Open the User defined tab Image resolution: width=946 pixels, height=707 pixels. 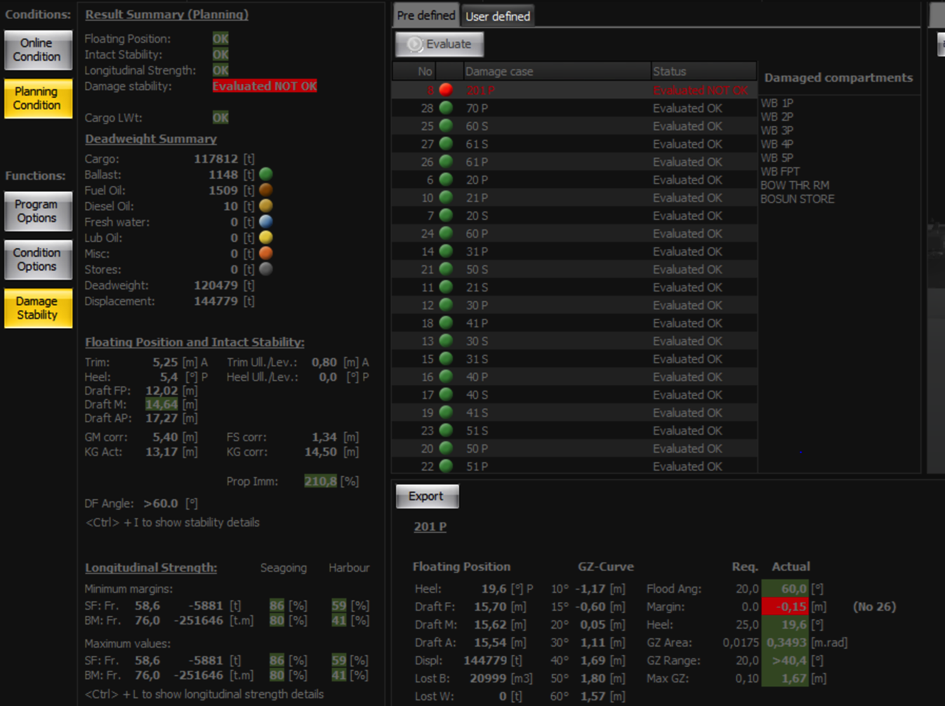tap(497, 16)
